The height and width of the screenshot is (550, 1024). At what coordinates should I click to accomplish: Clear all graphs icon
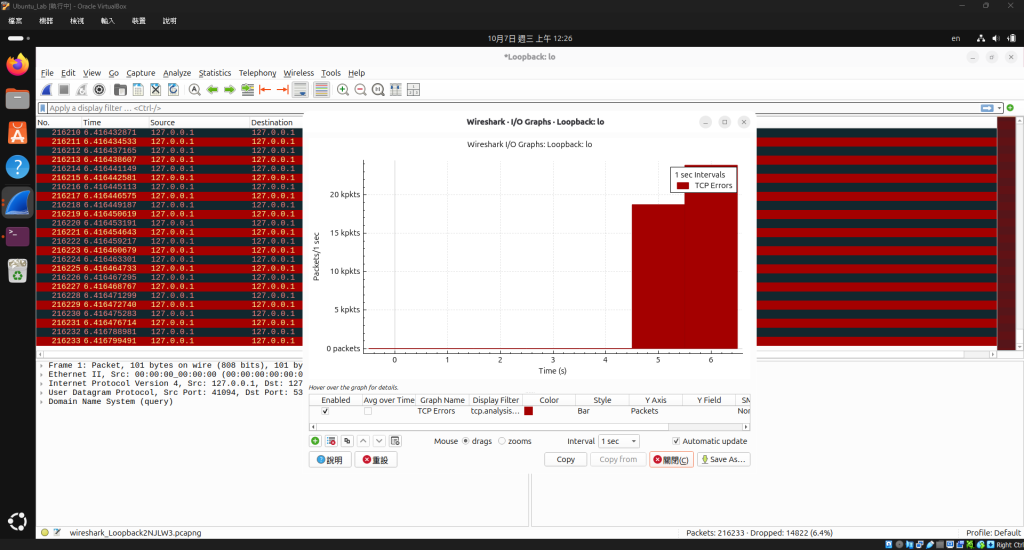coord(395,441)
